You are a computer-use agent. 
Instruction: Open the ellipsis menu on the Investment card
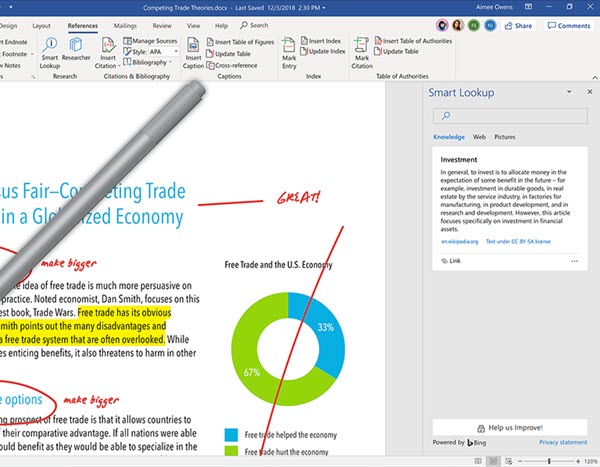click(574, 261)
